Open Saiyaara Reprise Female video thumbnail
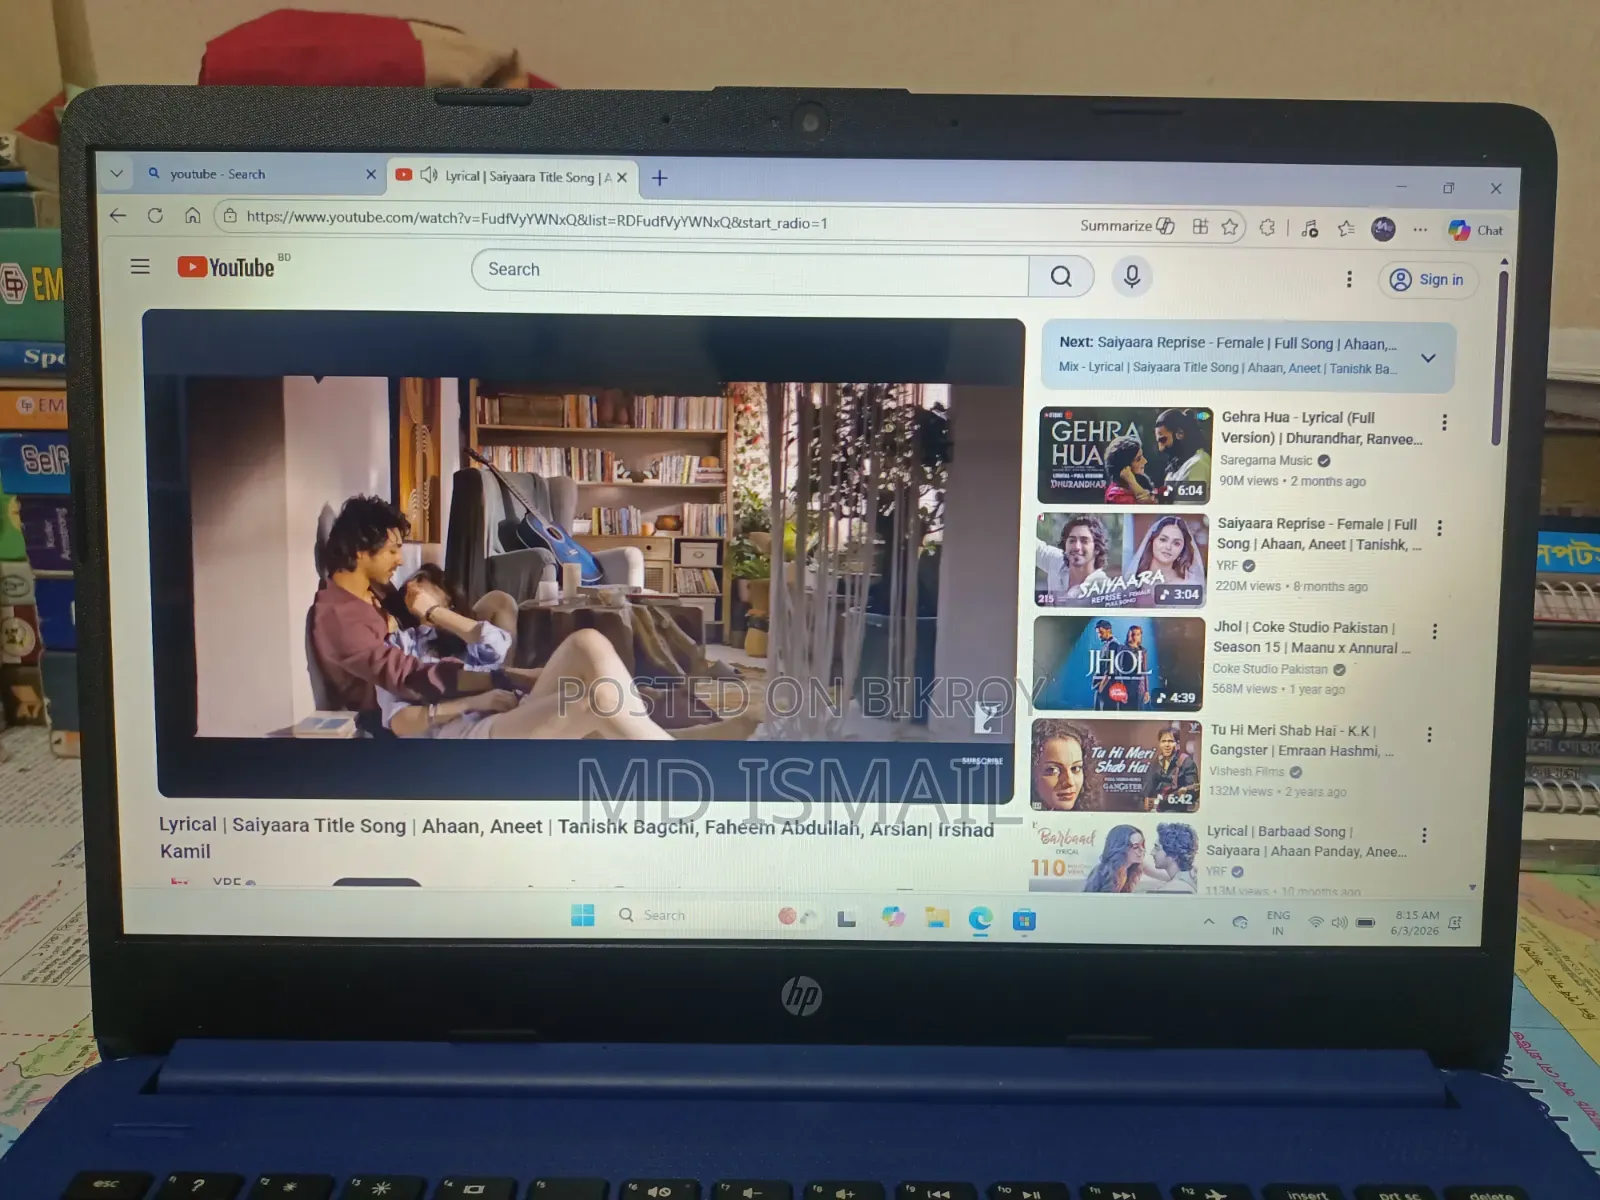The height and width of the screenshot is (1200, 1600). click(x=1121, y=560)
